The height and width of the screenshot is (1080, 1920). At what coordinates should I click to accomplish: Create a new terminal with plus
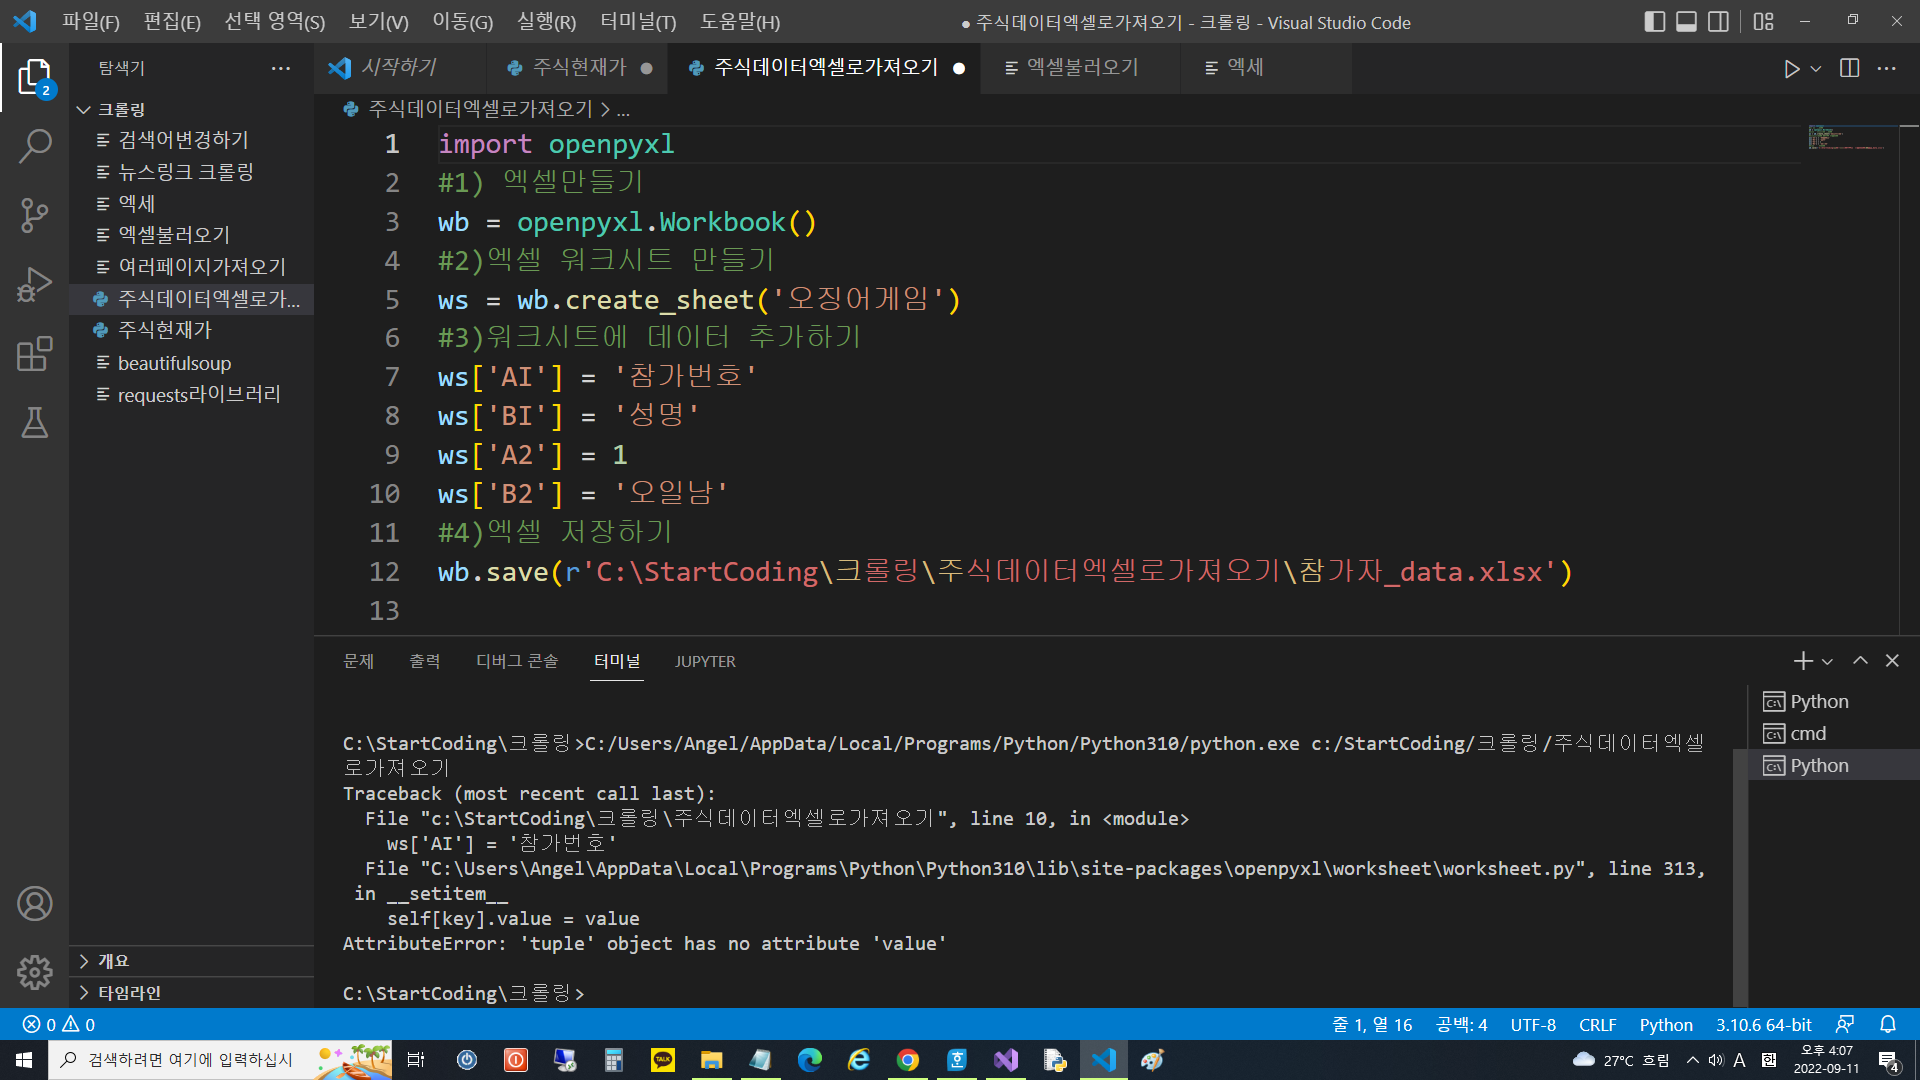point(1803,661)
